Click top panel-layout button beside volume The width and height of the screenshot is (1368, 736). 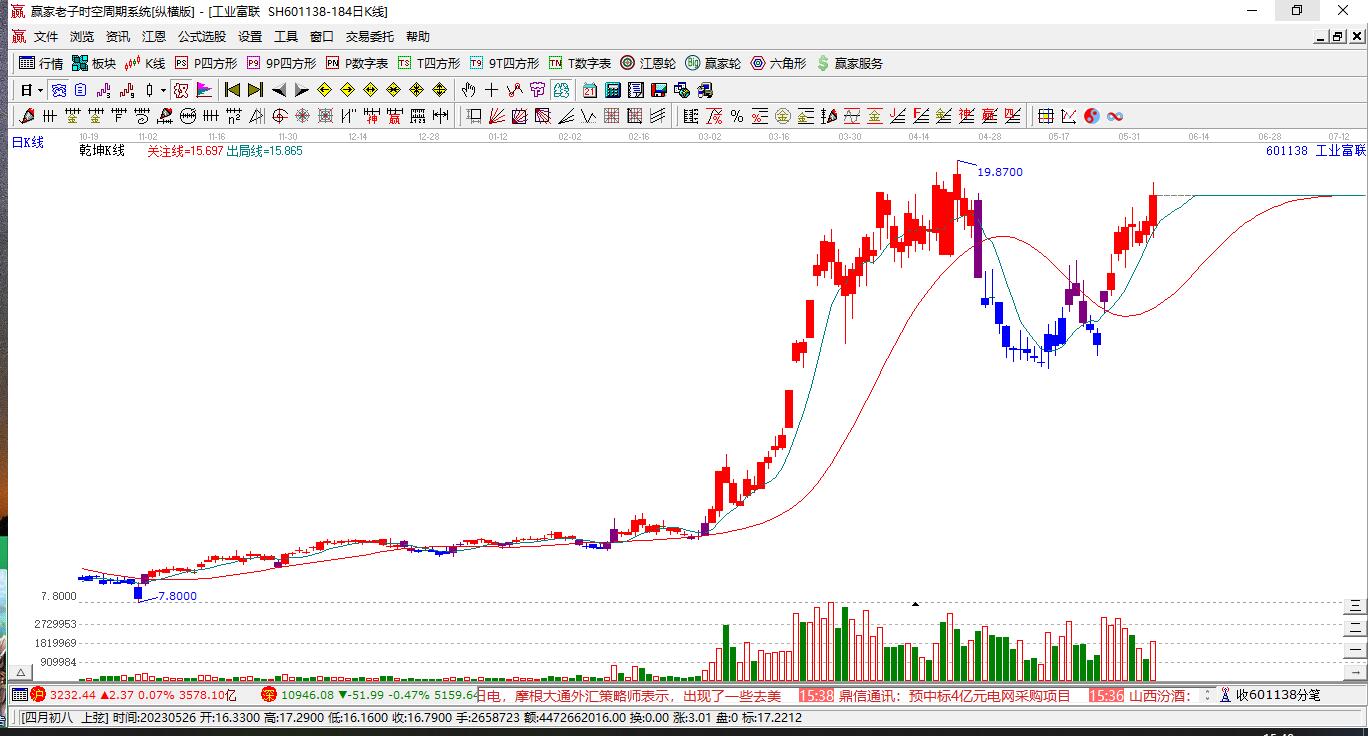[1356, 606]
